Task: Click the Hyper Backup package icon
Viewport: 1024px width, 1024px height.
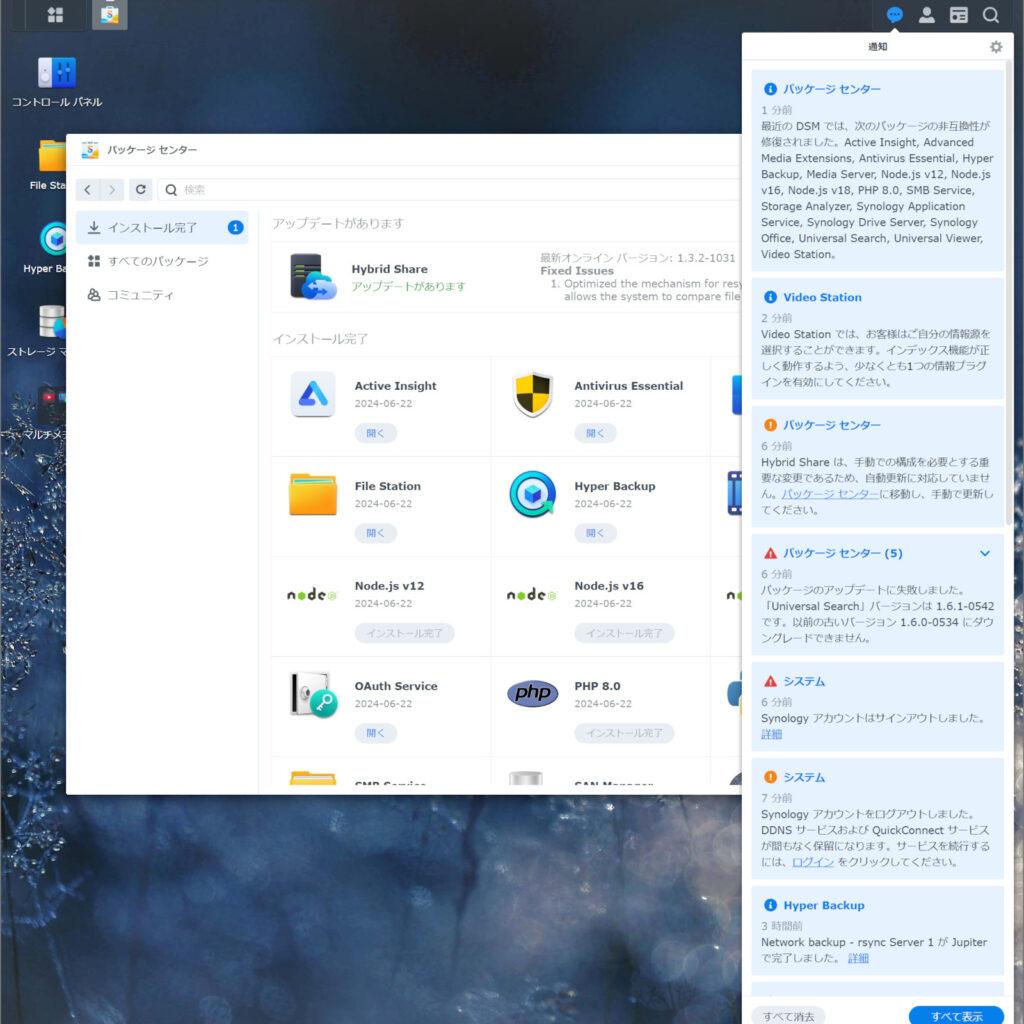Action: tap(533, 494)
